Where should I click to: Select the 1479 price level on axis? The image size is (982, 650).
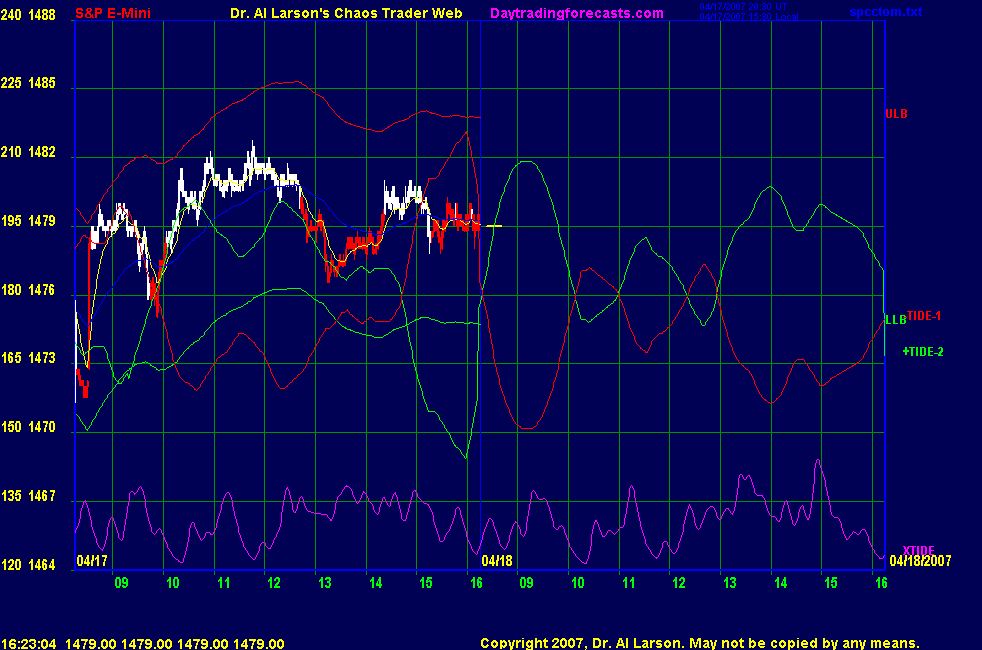pyautogui.click(x=42, y=221)
